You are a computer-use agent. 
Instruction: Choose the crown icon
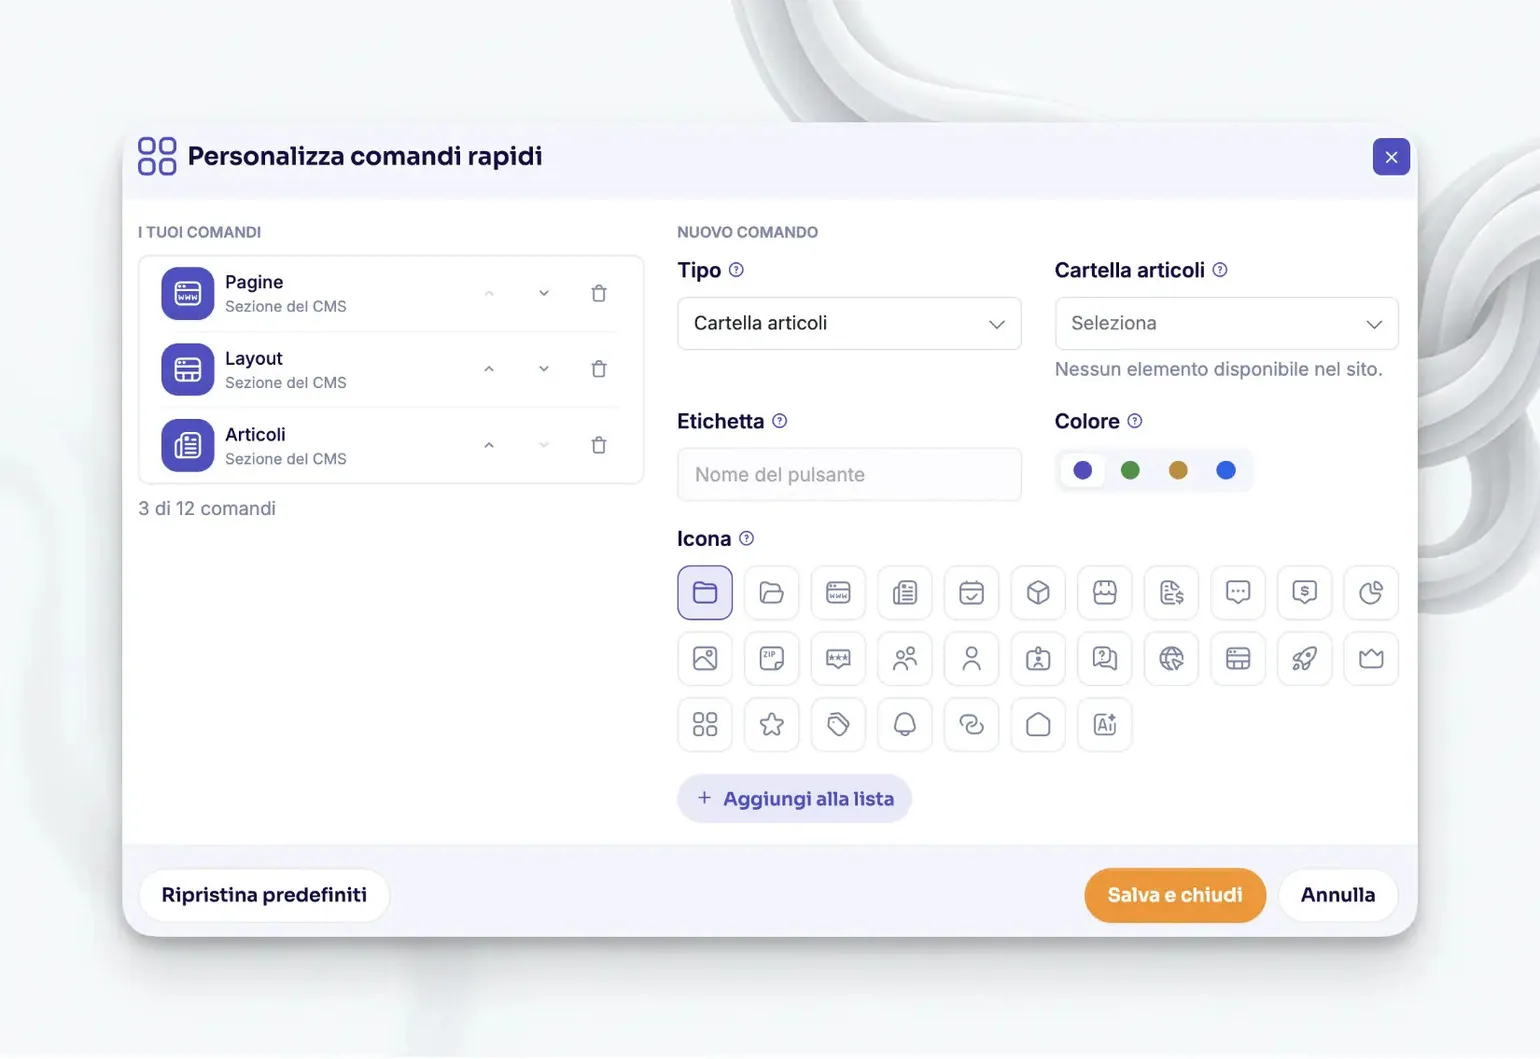coord(1371,658)
